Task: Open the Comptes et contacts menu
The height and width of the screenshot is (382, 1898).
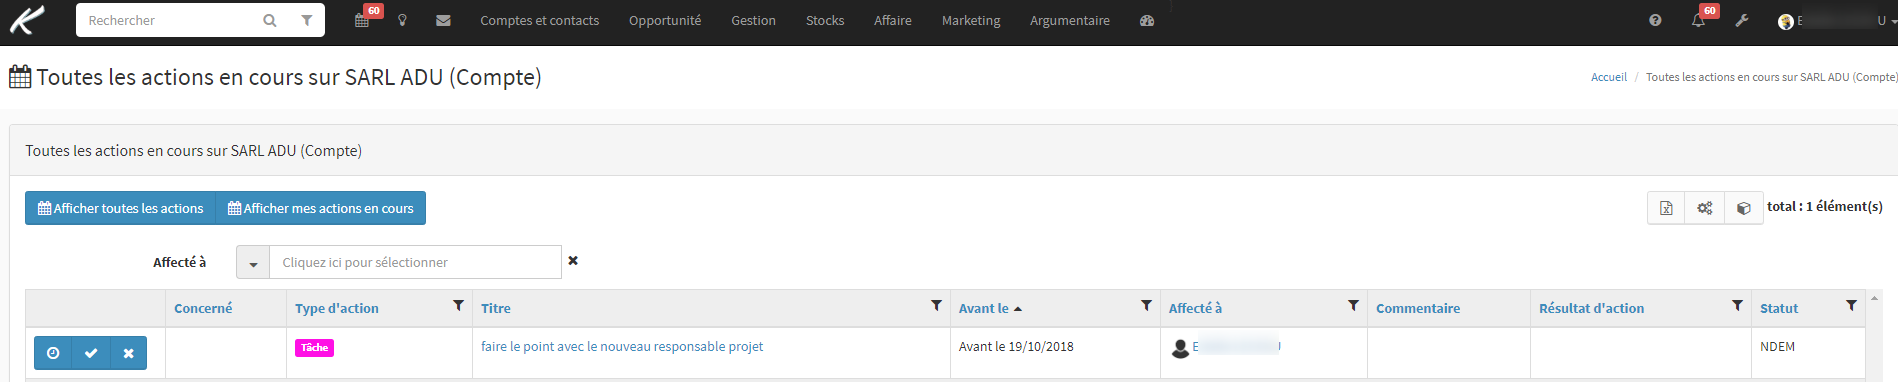Action: [x=539, y=20]
